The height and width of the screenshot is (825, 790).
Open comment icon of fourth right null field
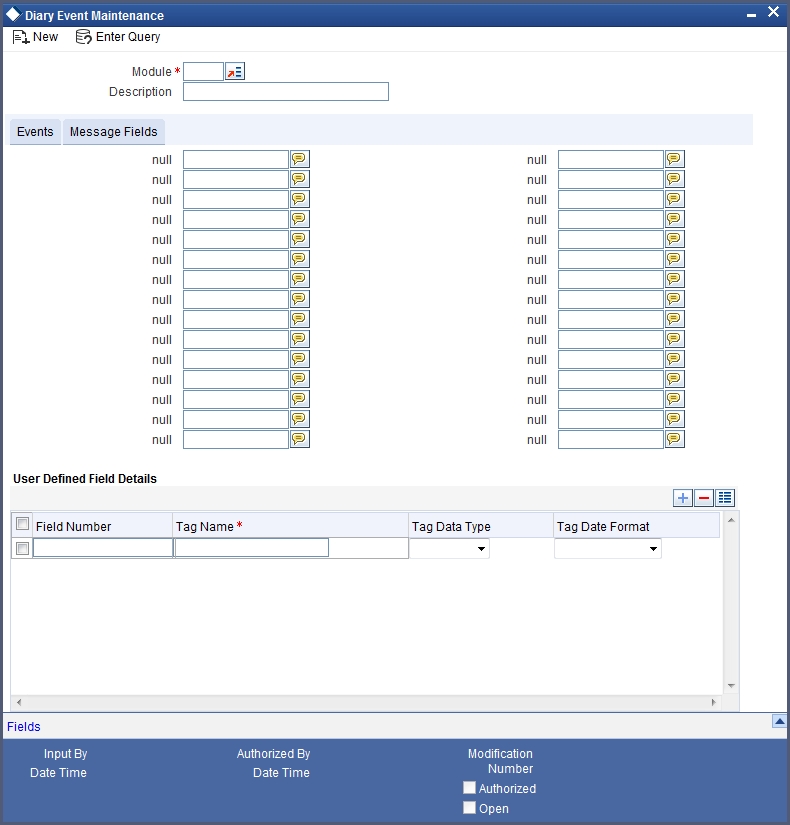(675, 219)
